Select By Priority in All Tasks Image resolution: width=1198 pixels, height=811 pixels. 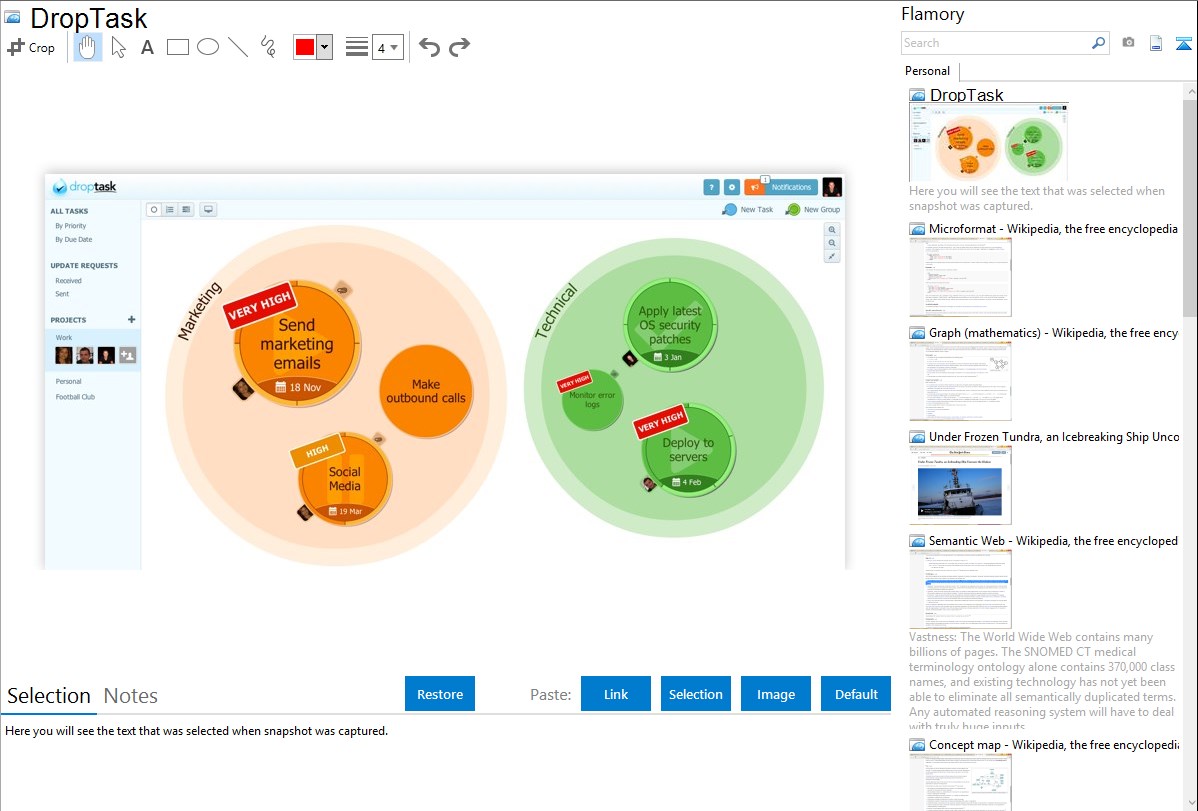coord(70,226)
